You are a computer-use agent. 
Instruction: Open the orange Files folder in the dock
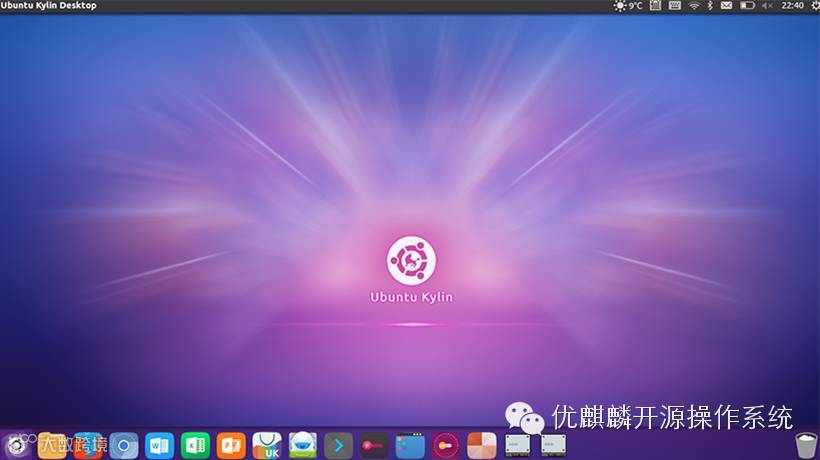click(x=52, y=446)
